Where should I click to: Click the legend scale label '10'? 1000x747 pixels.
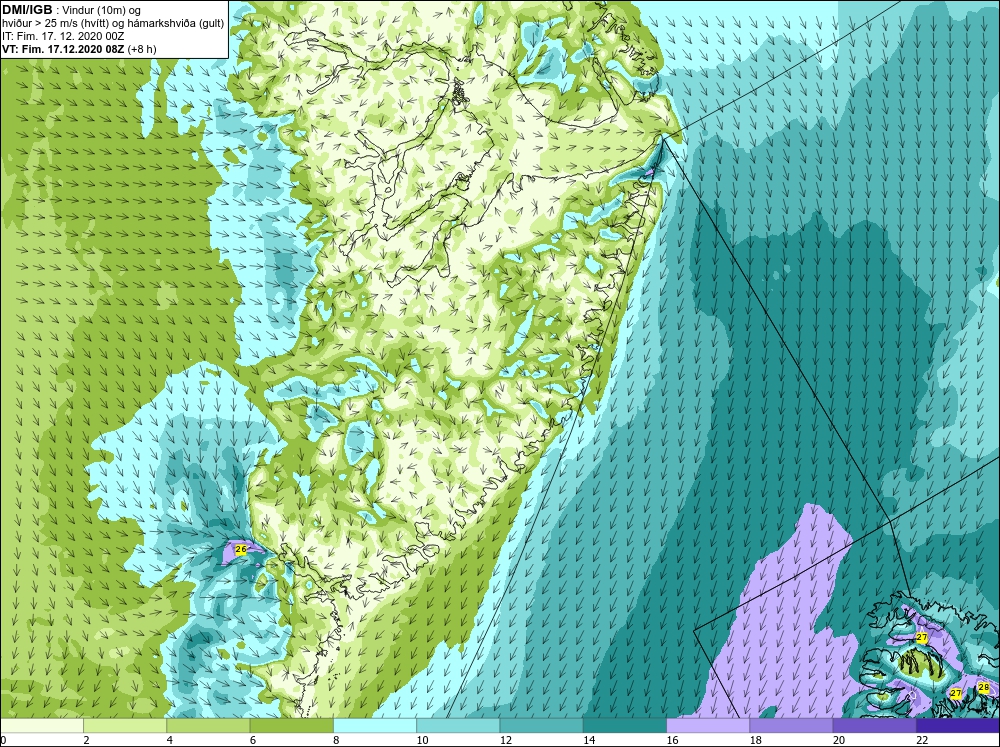click(422, 740)
